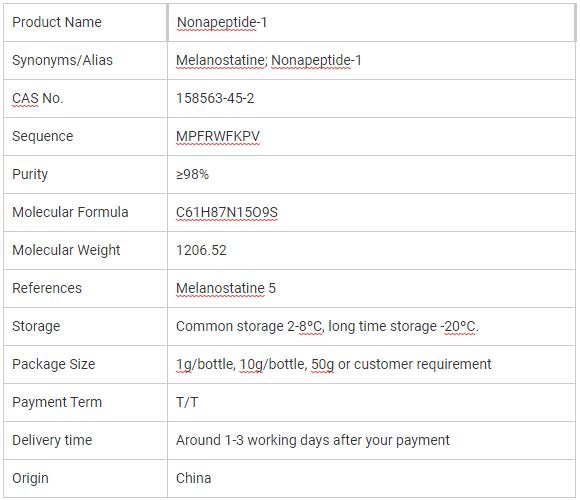Click the T/T payment term value
This screenshot has height=500, width=580.
click(187, 402)
